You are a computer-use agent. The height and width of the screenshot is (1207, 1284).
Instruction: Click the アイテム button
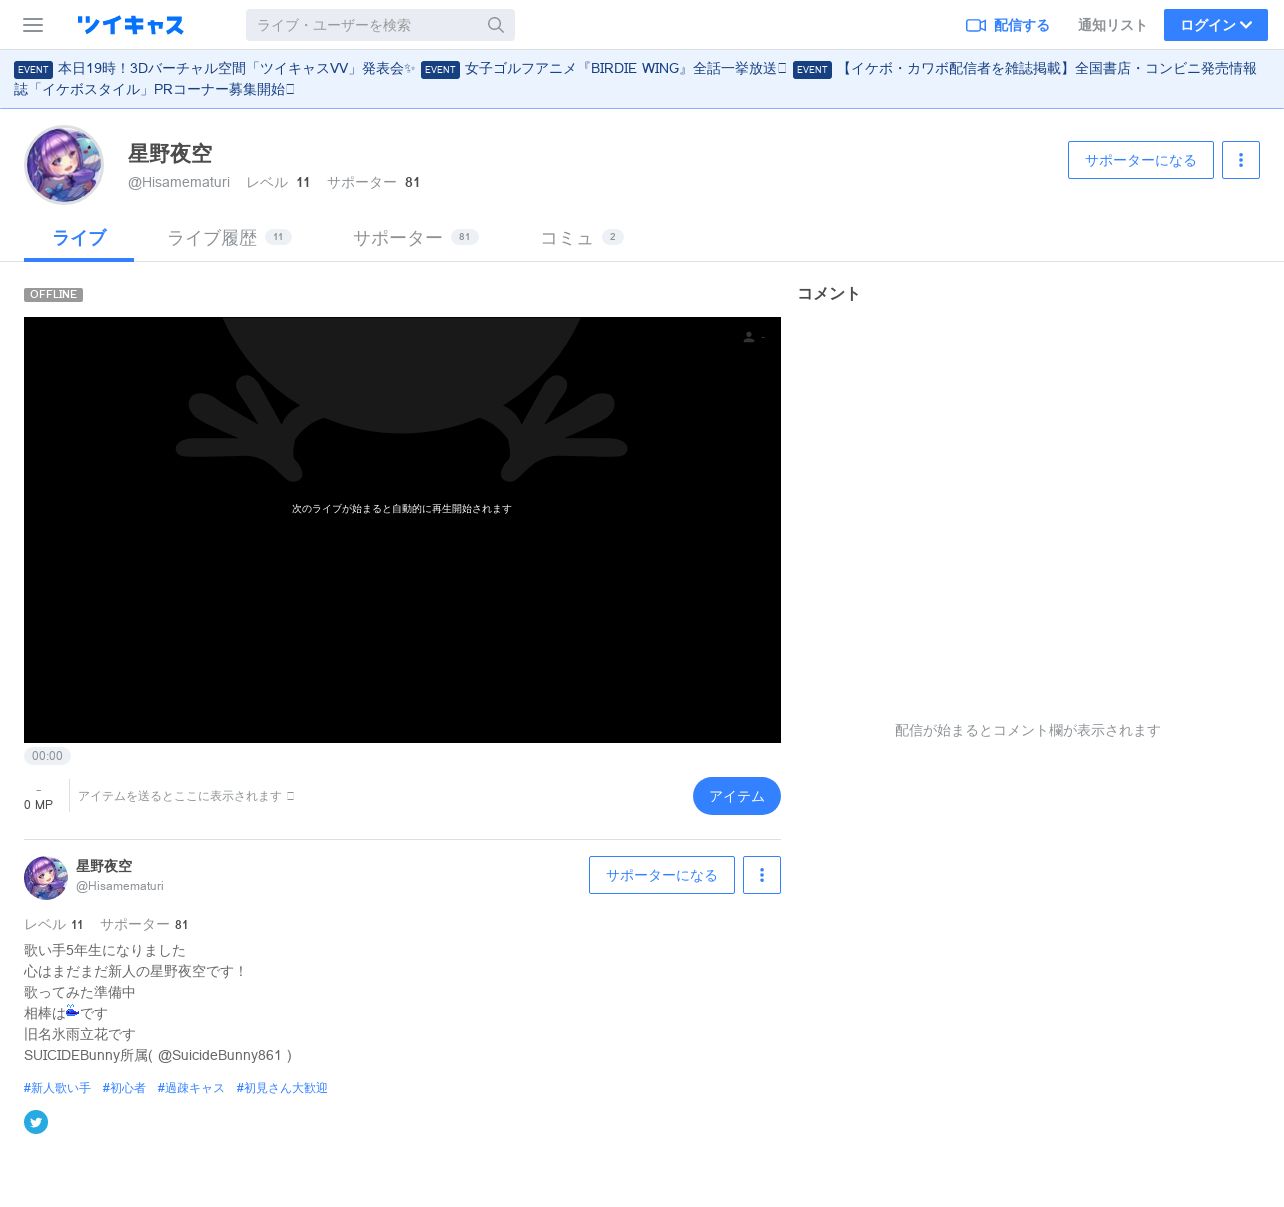point(737,796)
